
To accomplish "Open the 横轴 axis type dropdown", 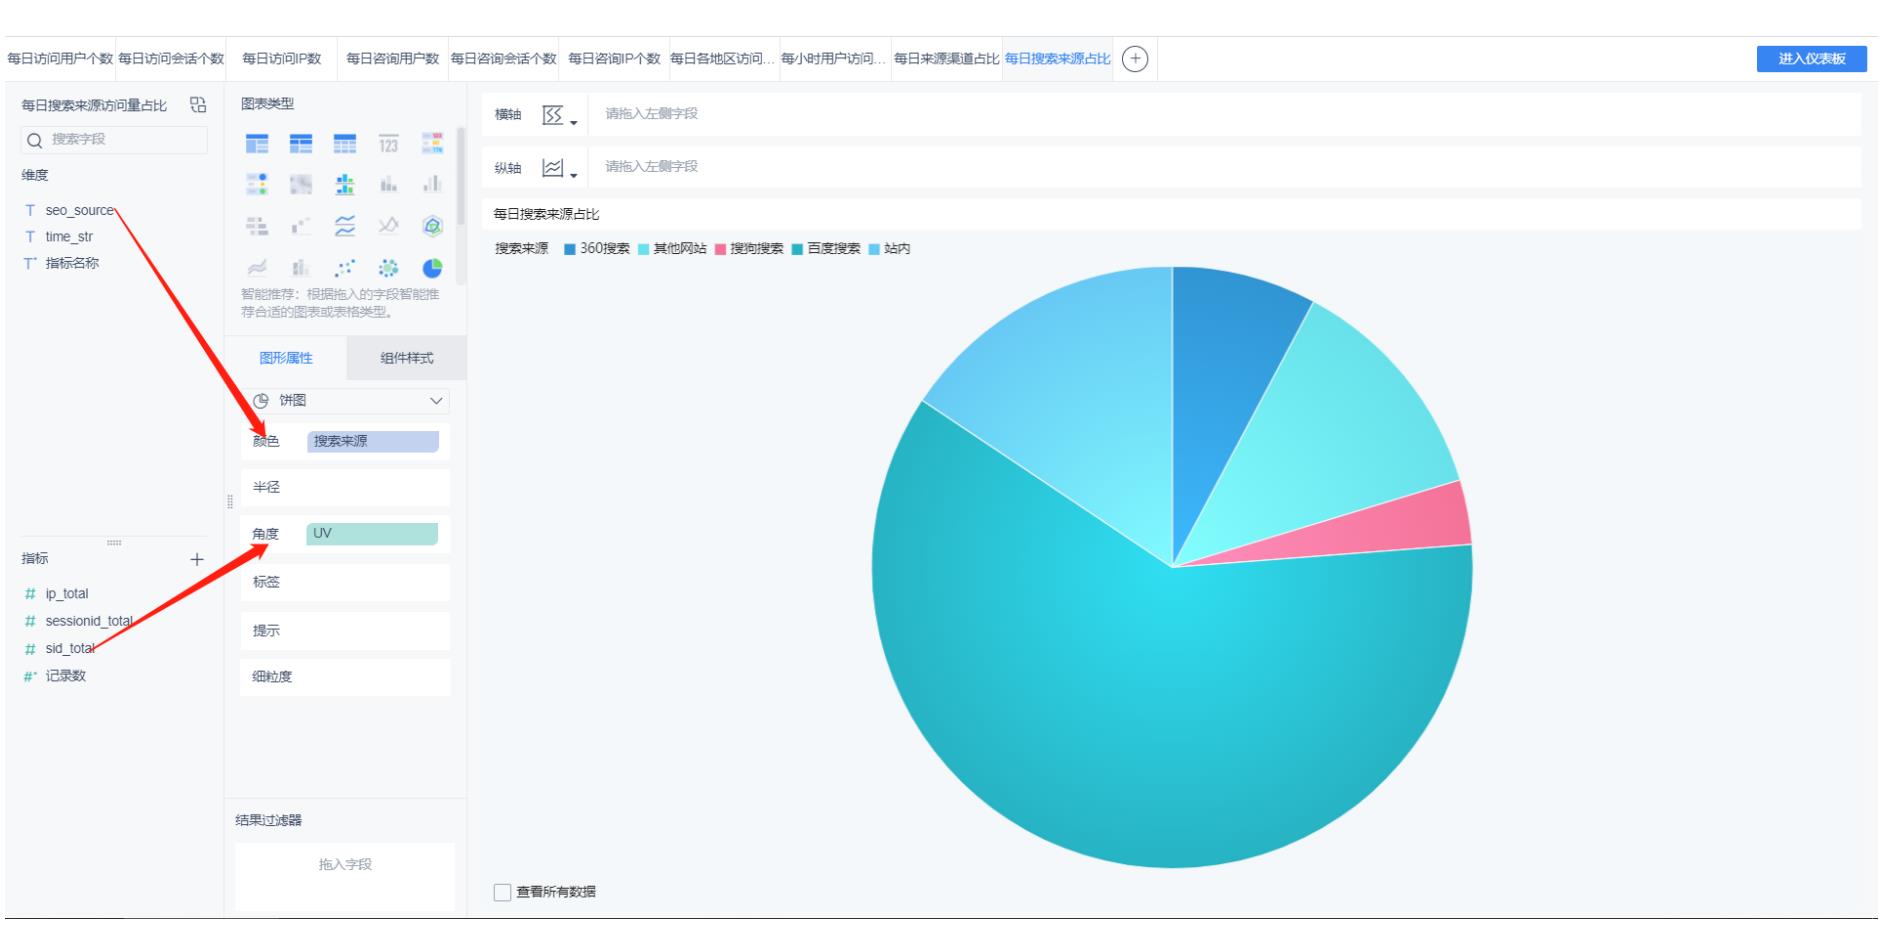I will click(x=560, y=115).
